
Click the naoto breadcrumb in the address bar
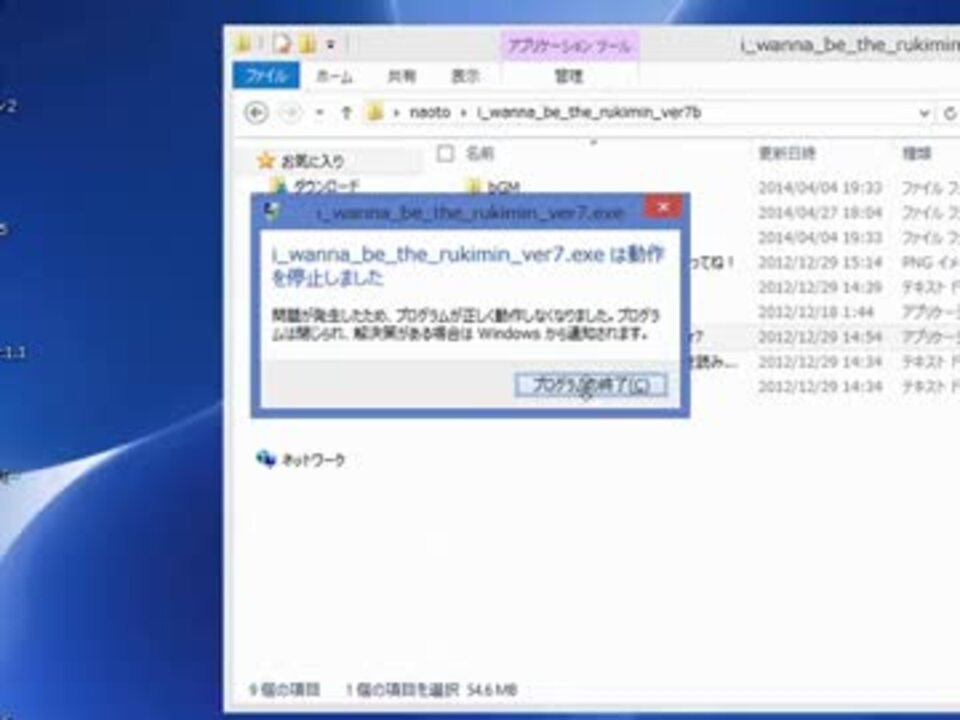(x=430, y=113)
